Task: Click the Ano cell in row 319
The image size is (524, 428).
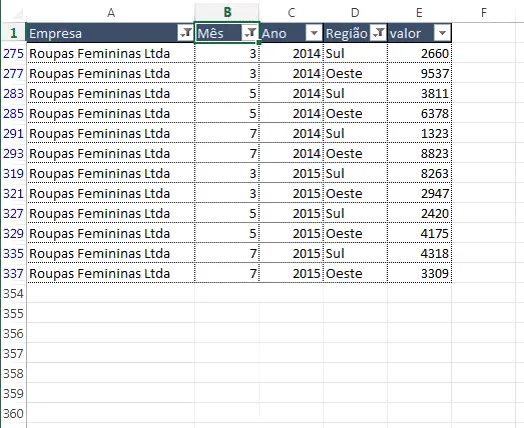Action: pos(291,173)
